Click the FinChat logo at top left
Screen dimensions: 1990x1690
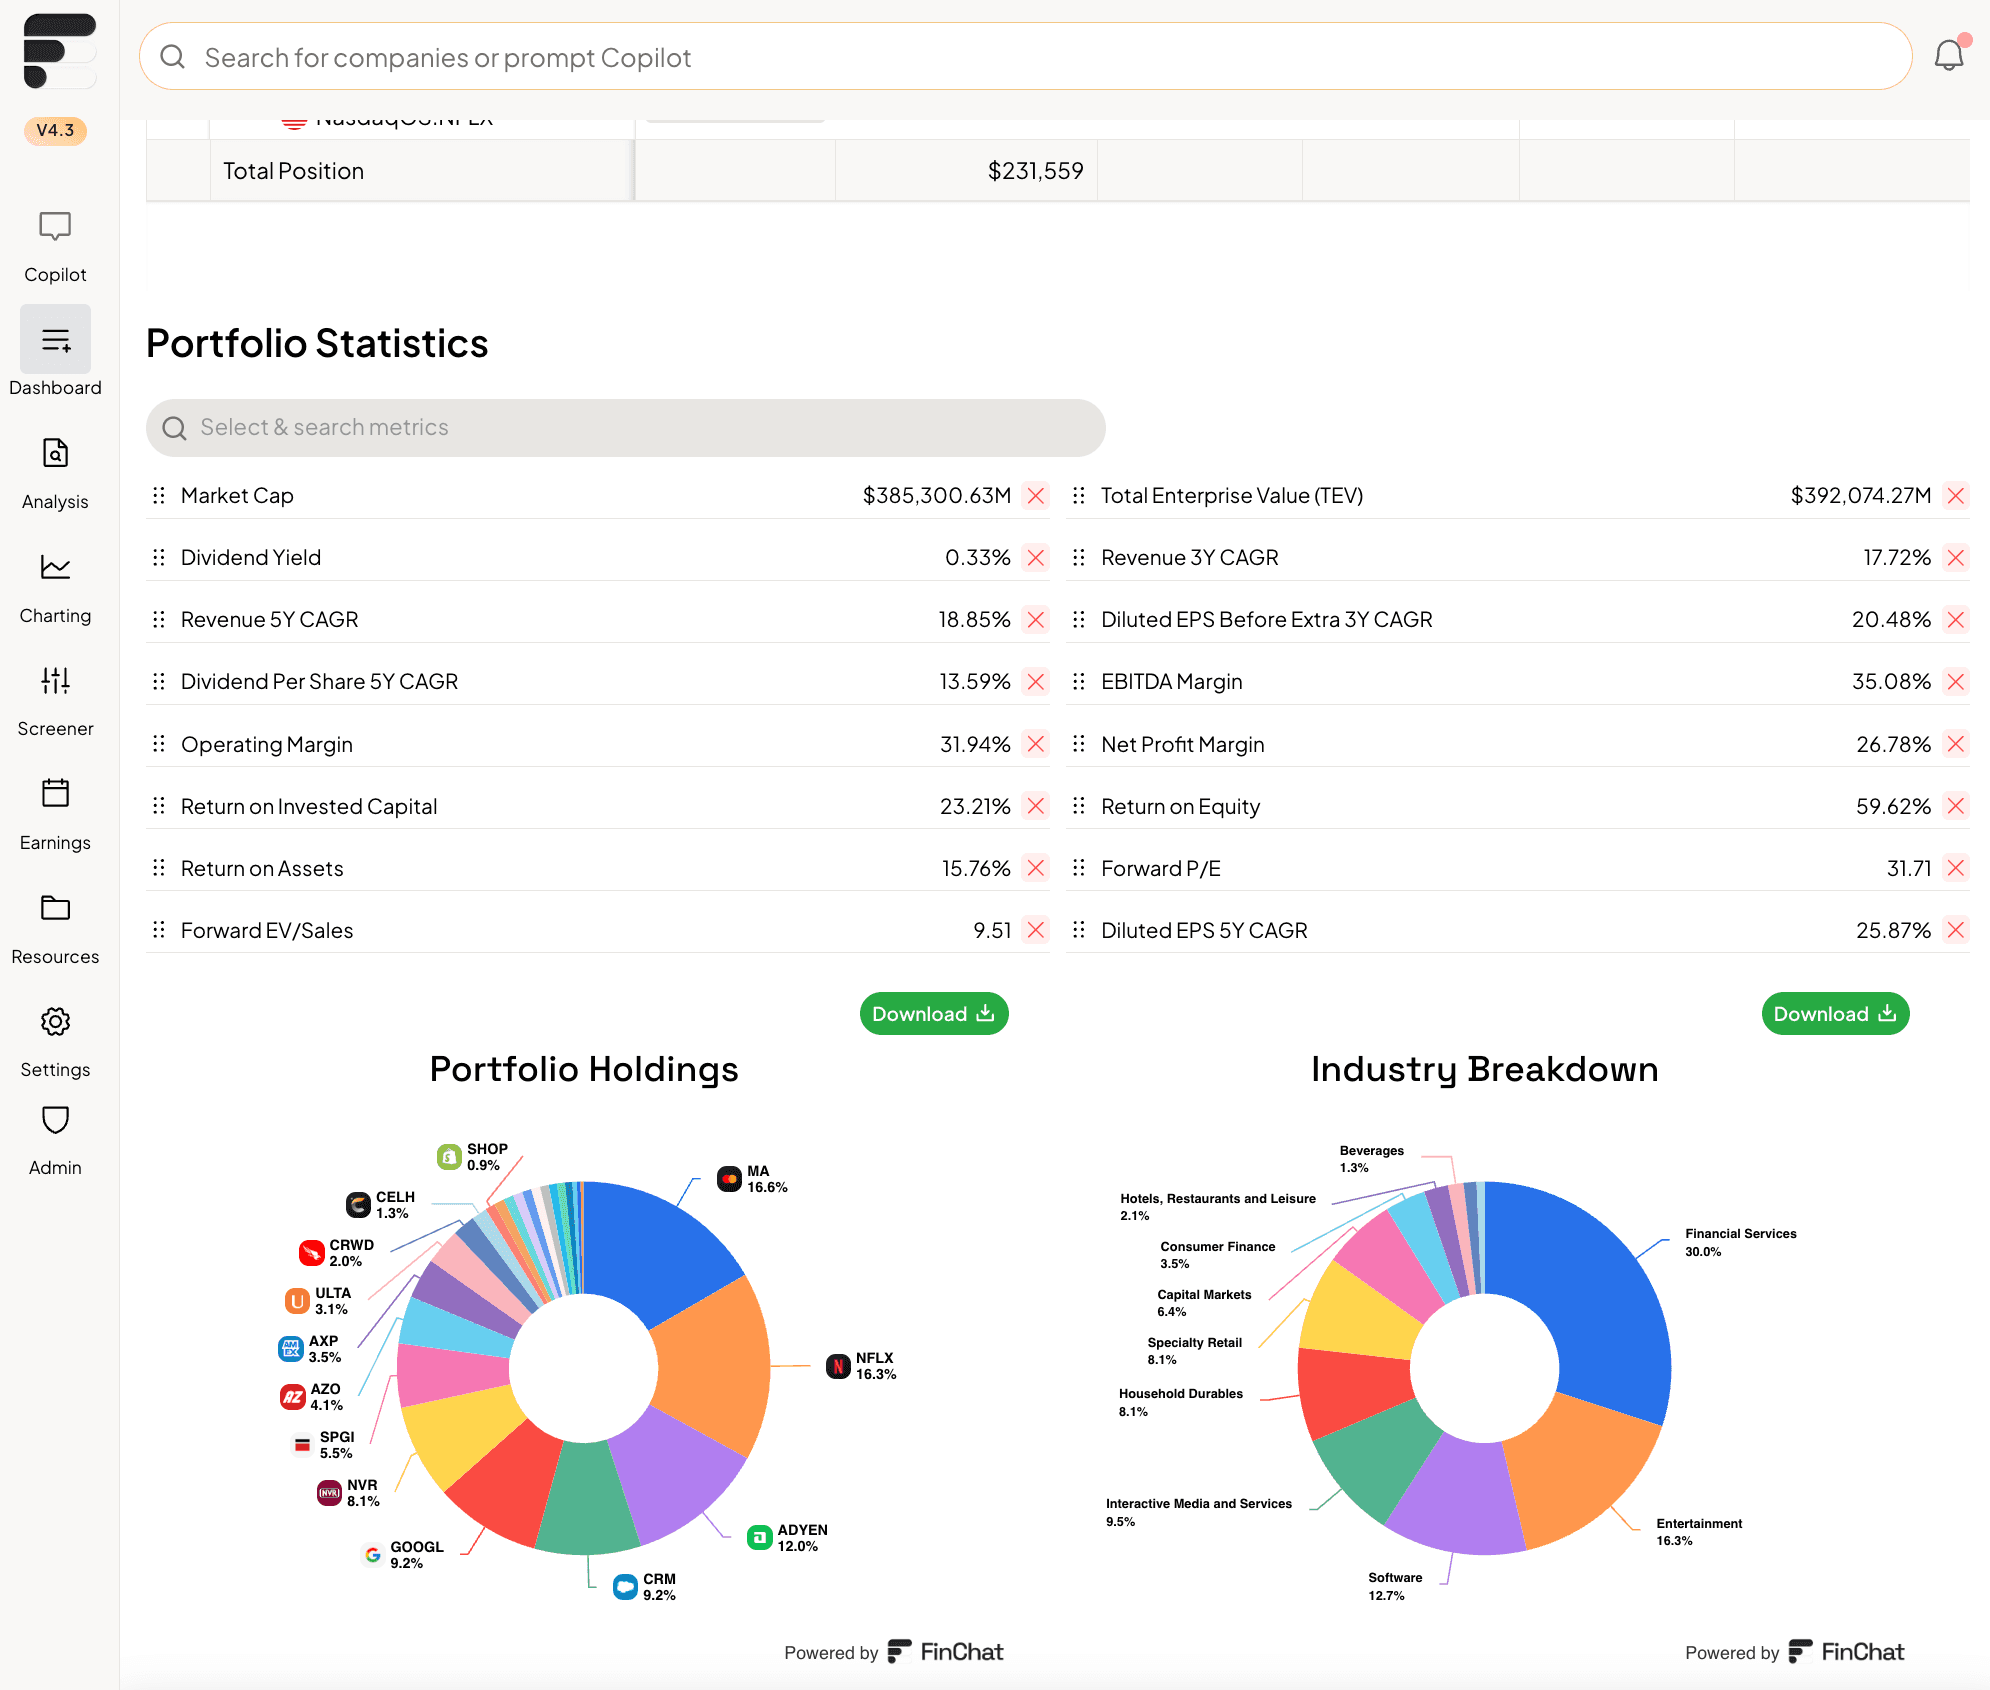tap(60, 50)
